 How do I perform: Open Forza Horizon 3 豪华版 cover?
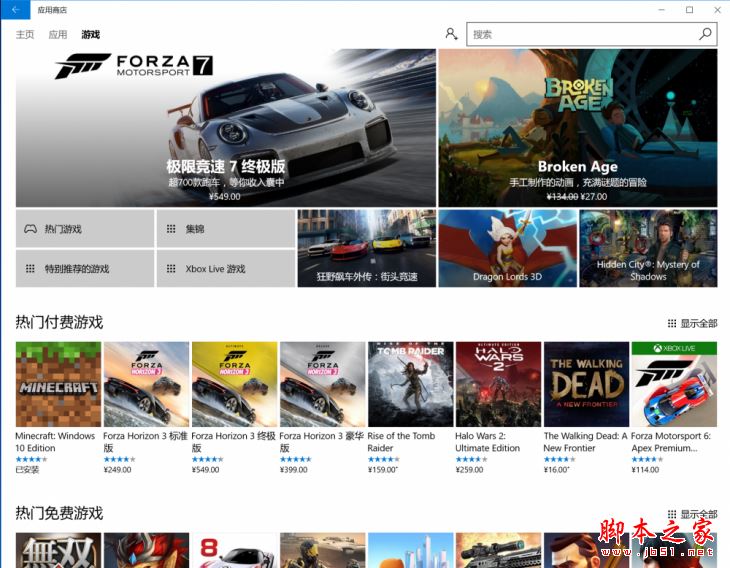[x=322, y=384]
